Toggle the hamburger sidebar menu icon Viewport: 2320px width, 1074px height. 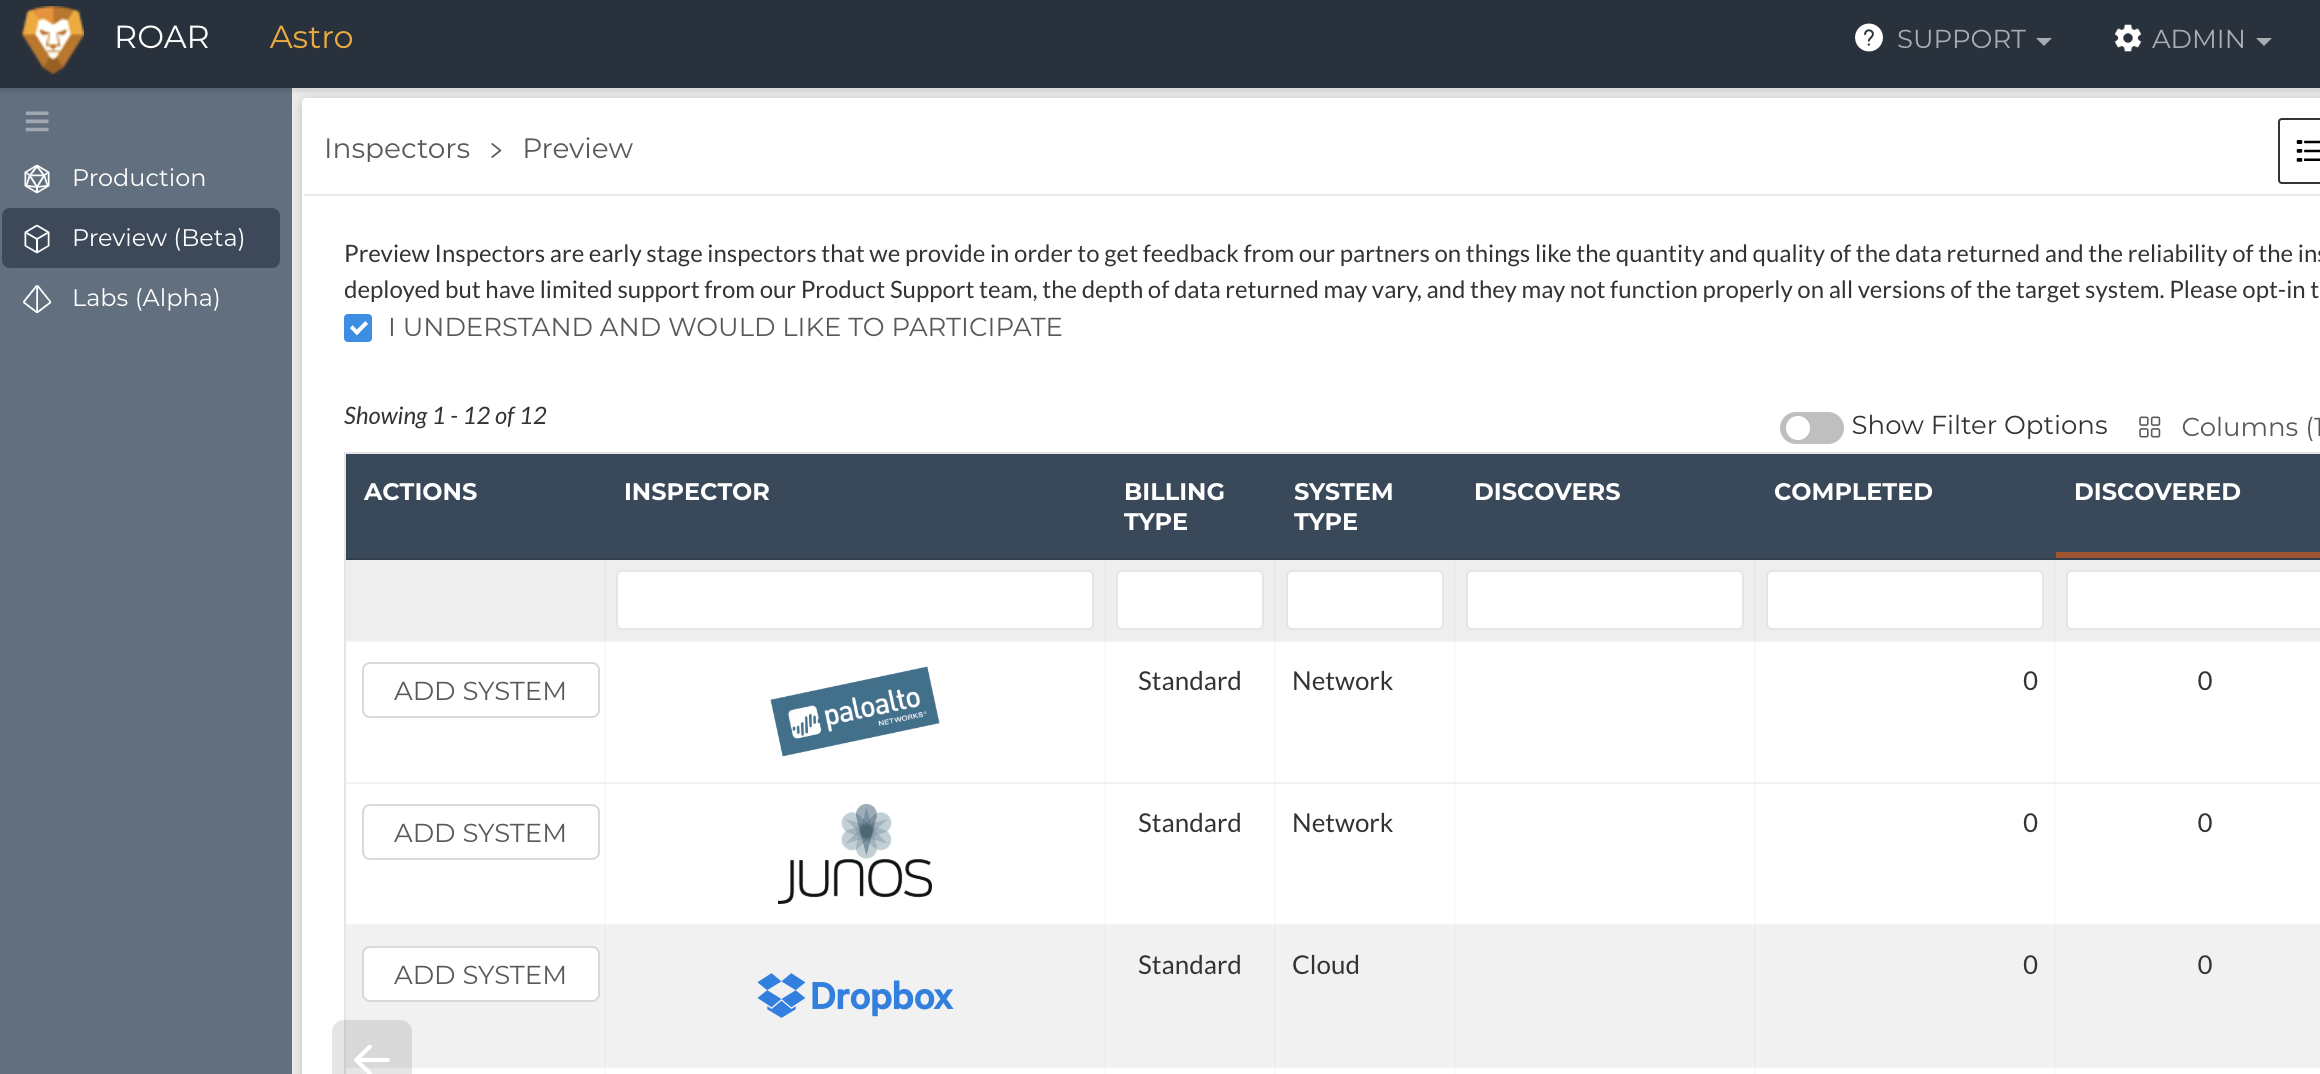click(x=37, y=122)
